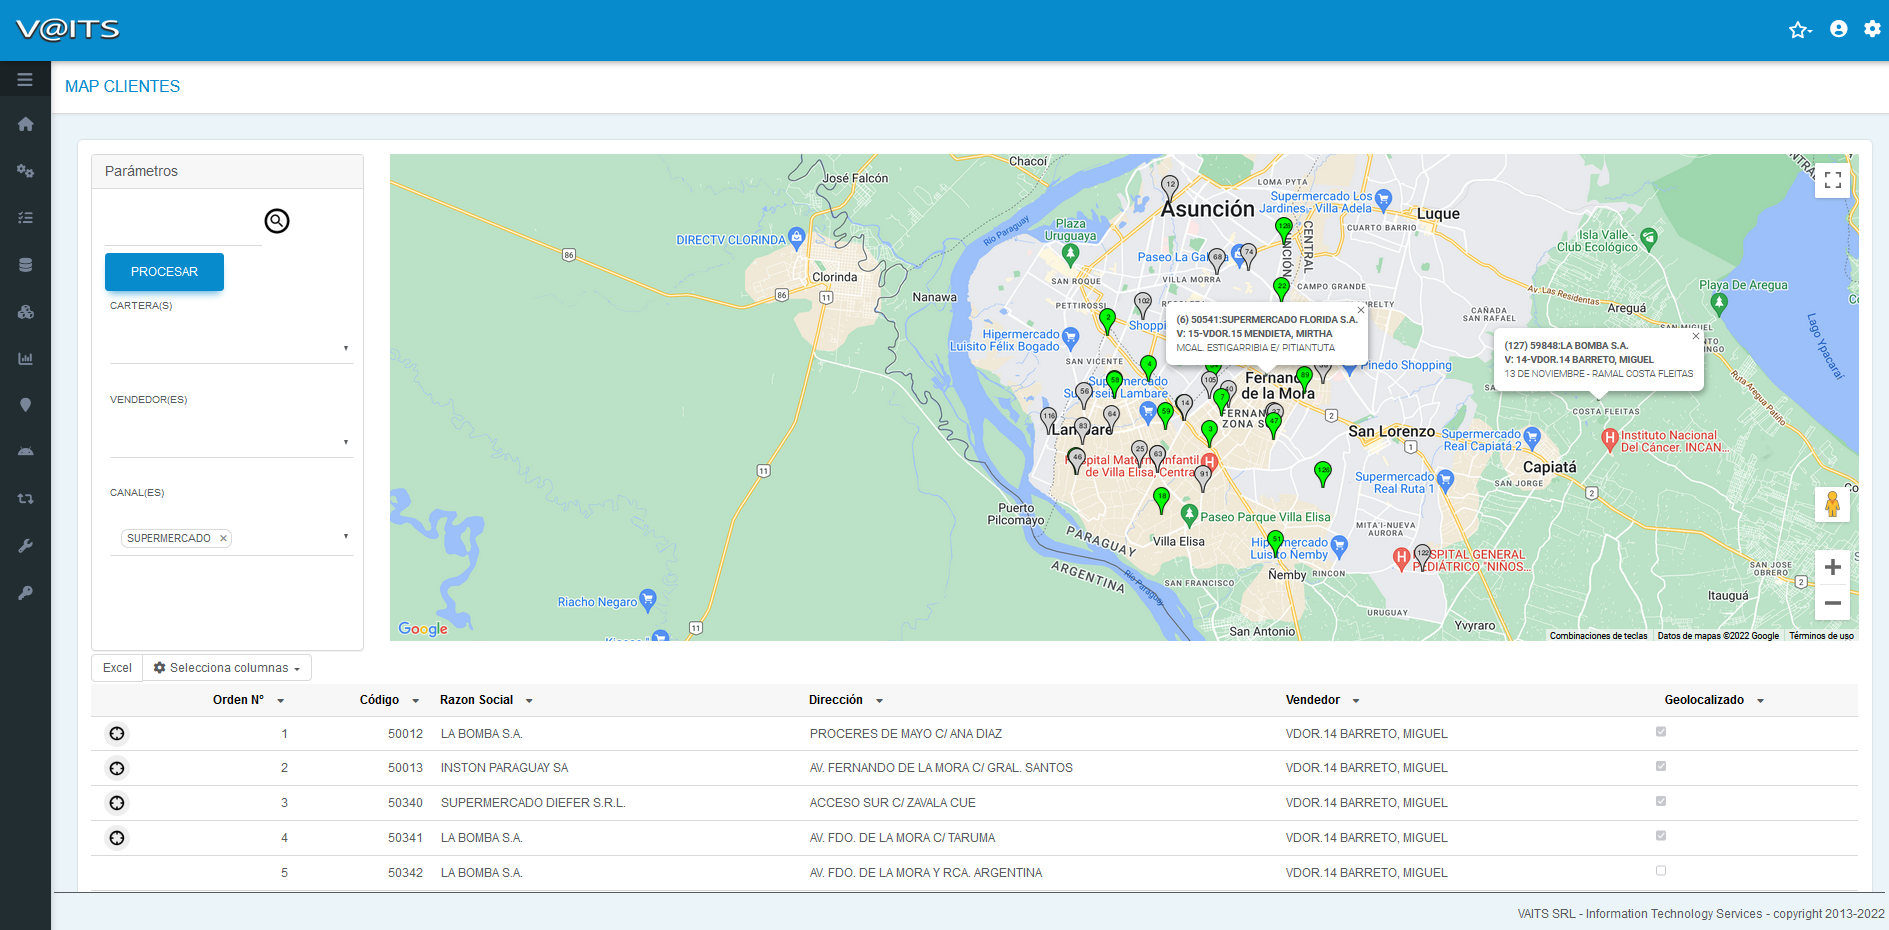The height and width of the screenshot is (930, 1889).
Task: Toggle Geolocalizado checkbox for INSTON PARAGUAY SA
Action: [1661, 766]
